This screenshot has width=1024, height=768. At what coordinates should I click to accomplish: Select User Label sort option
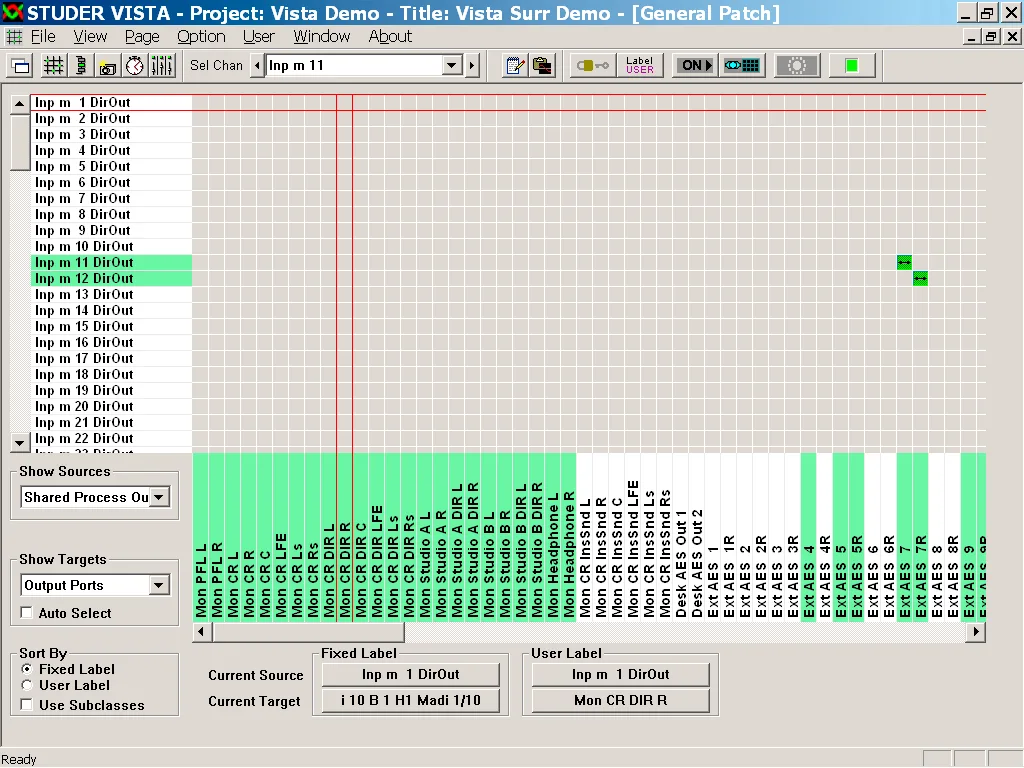[27, 685]
